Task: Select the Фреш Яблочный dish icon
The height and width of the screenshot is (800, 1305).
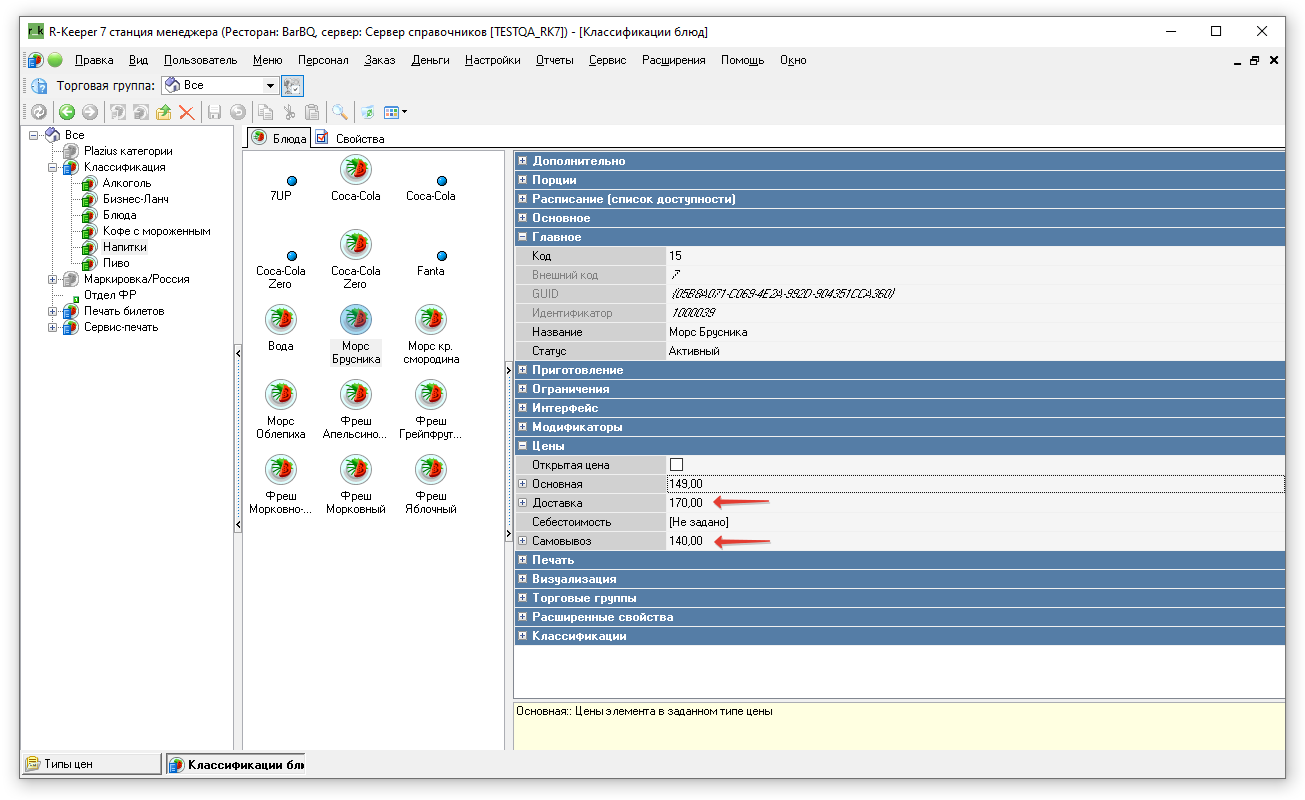Action: coord(431,470)
